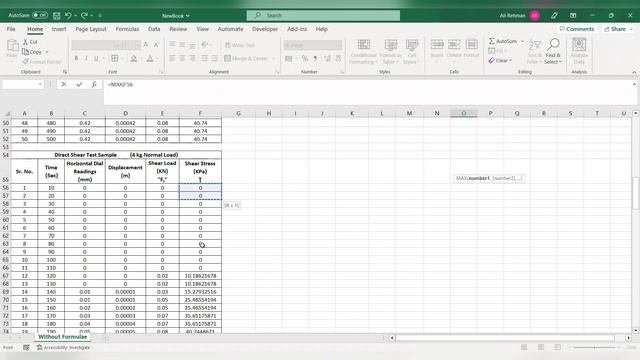Image resolution: width=640 pixels, height=360 pixels.
Task: Click the Insert Function fx icon
Action: [x=94, y=84]
